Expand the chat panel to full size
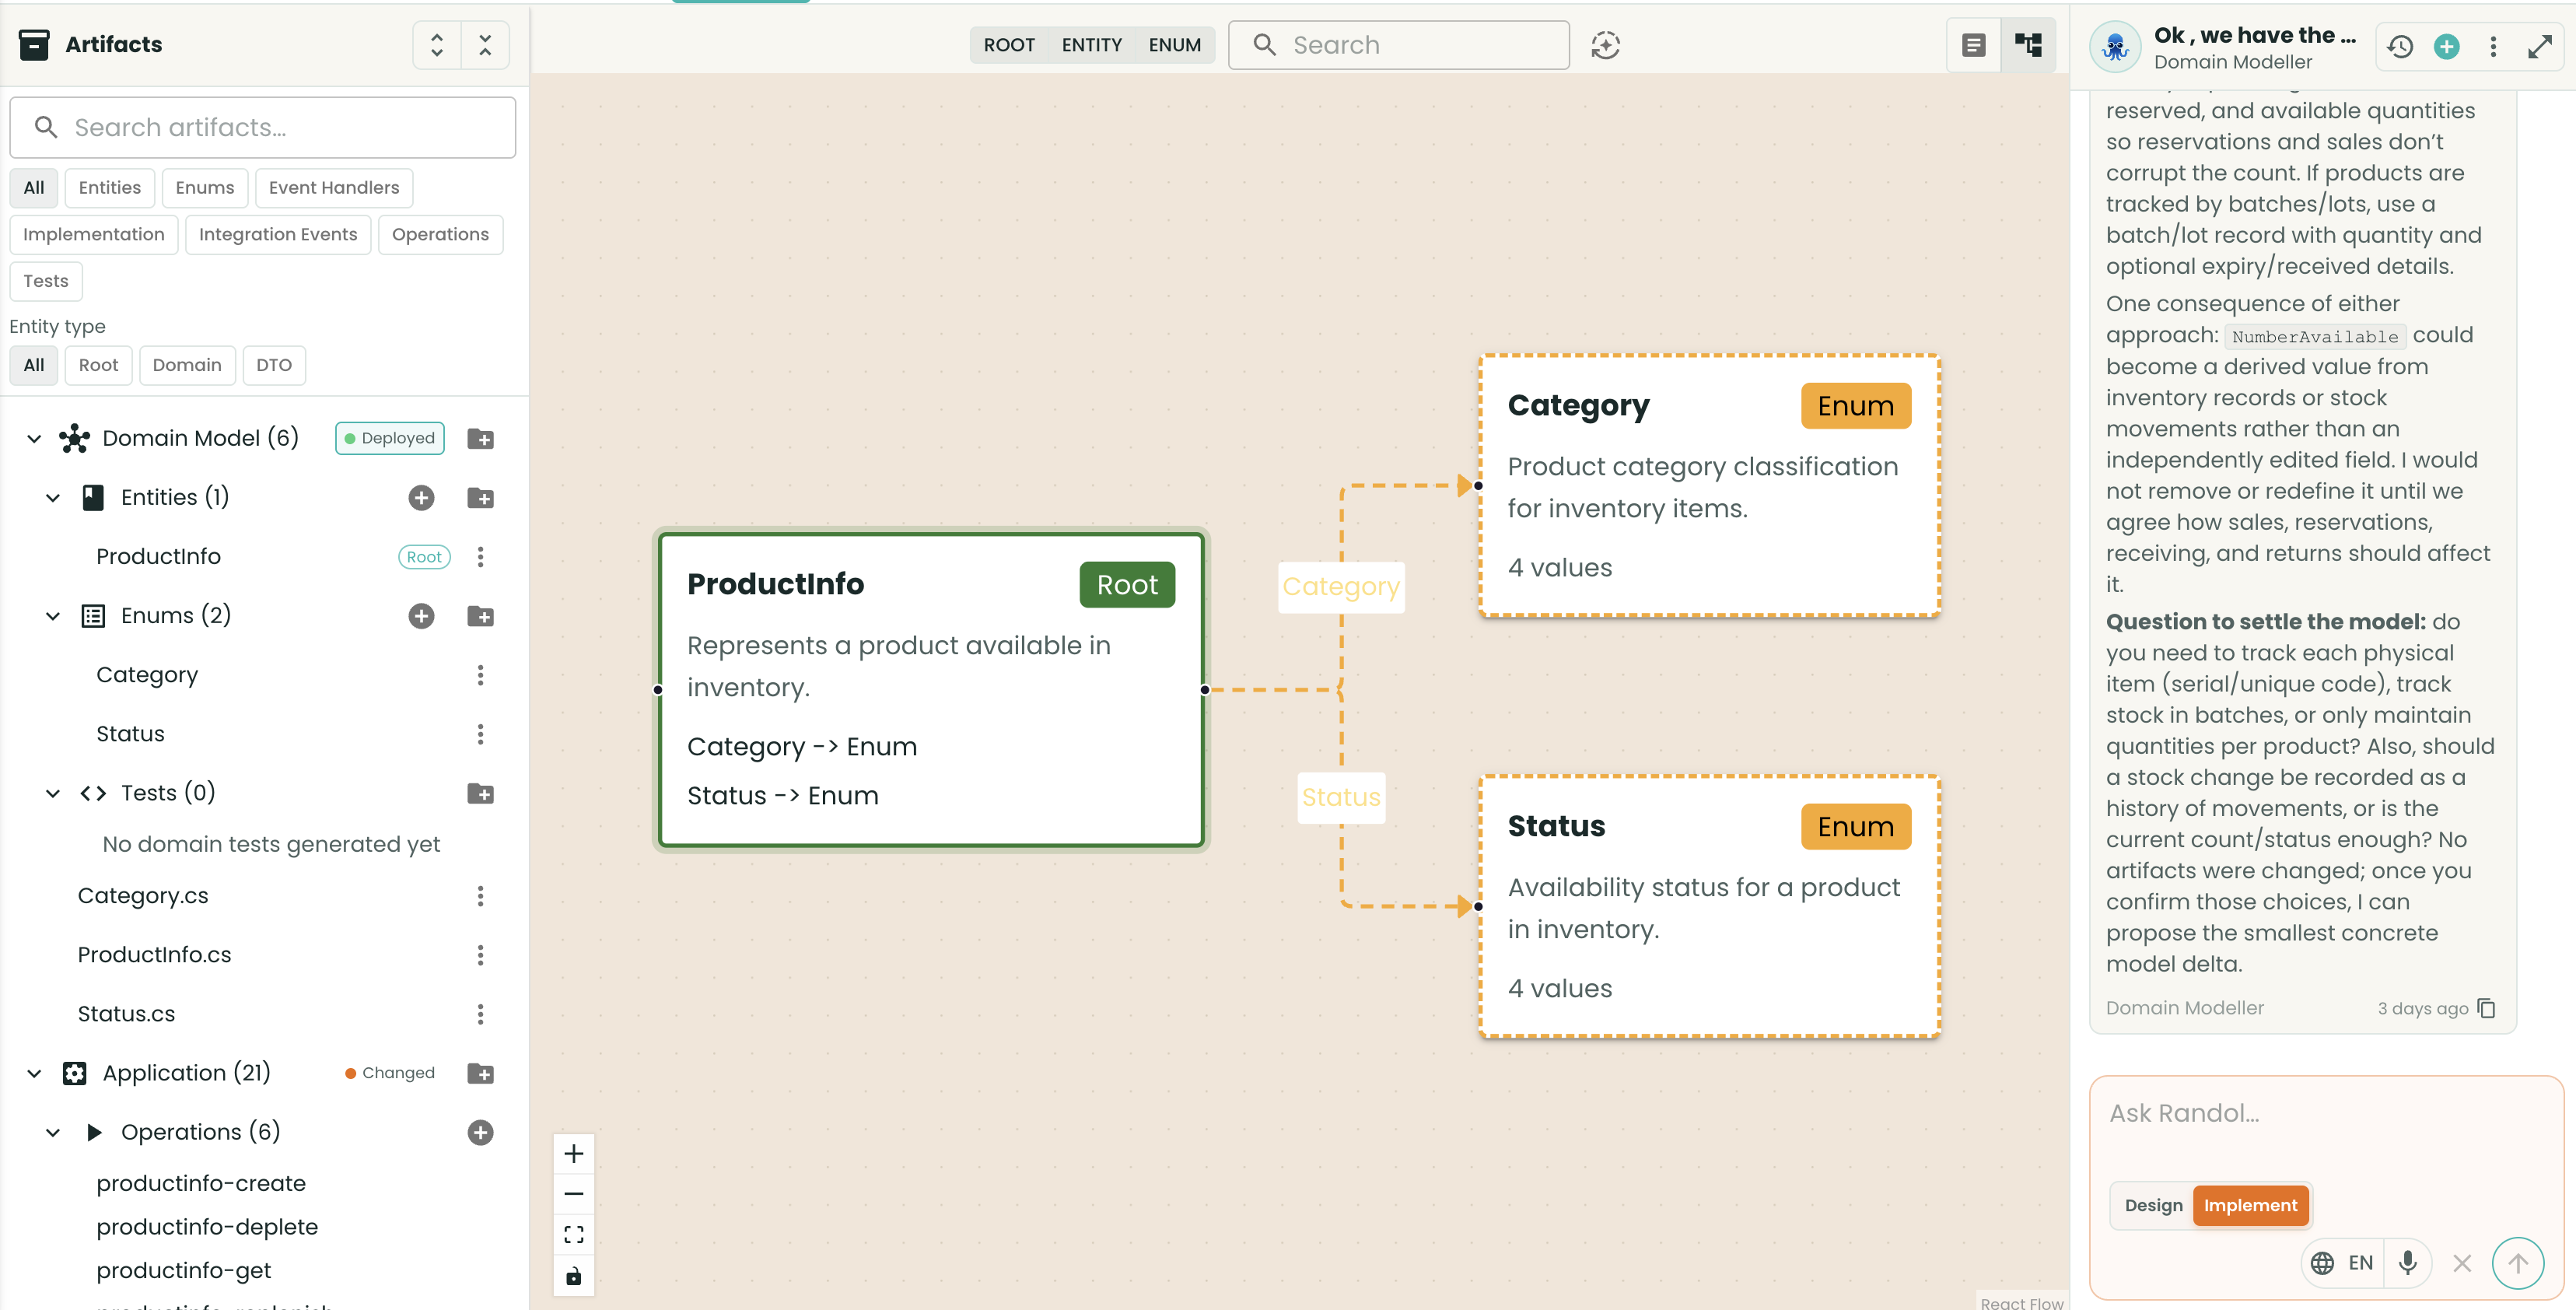Viewport: 2576px width, 1310px height. pos(2539,46)
